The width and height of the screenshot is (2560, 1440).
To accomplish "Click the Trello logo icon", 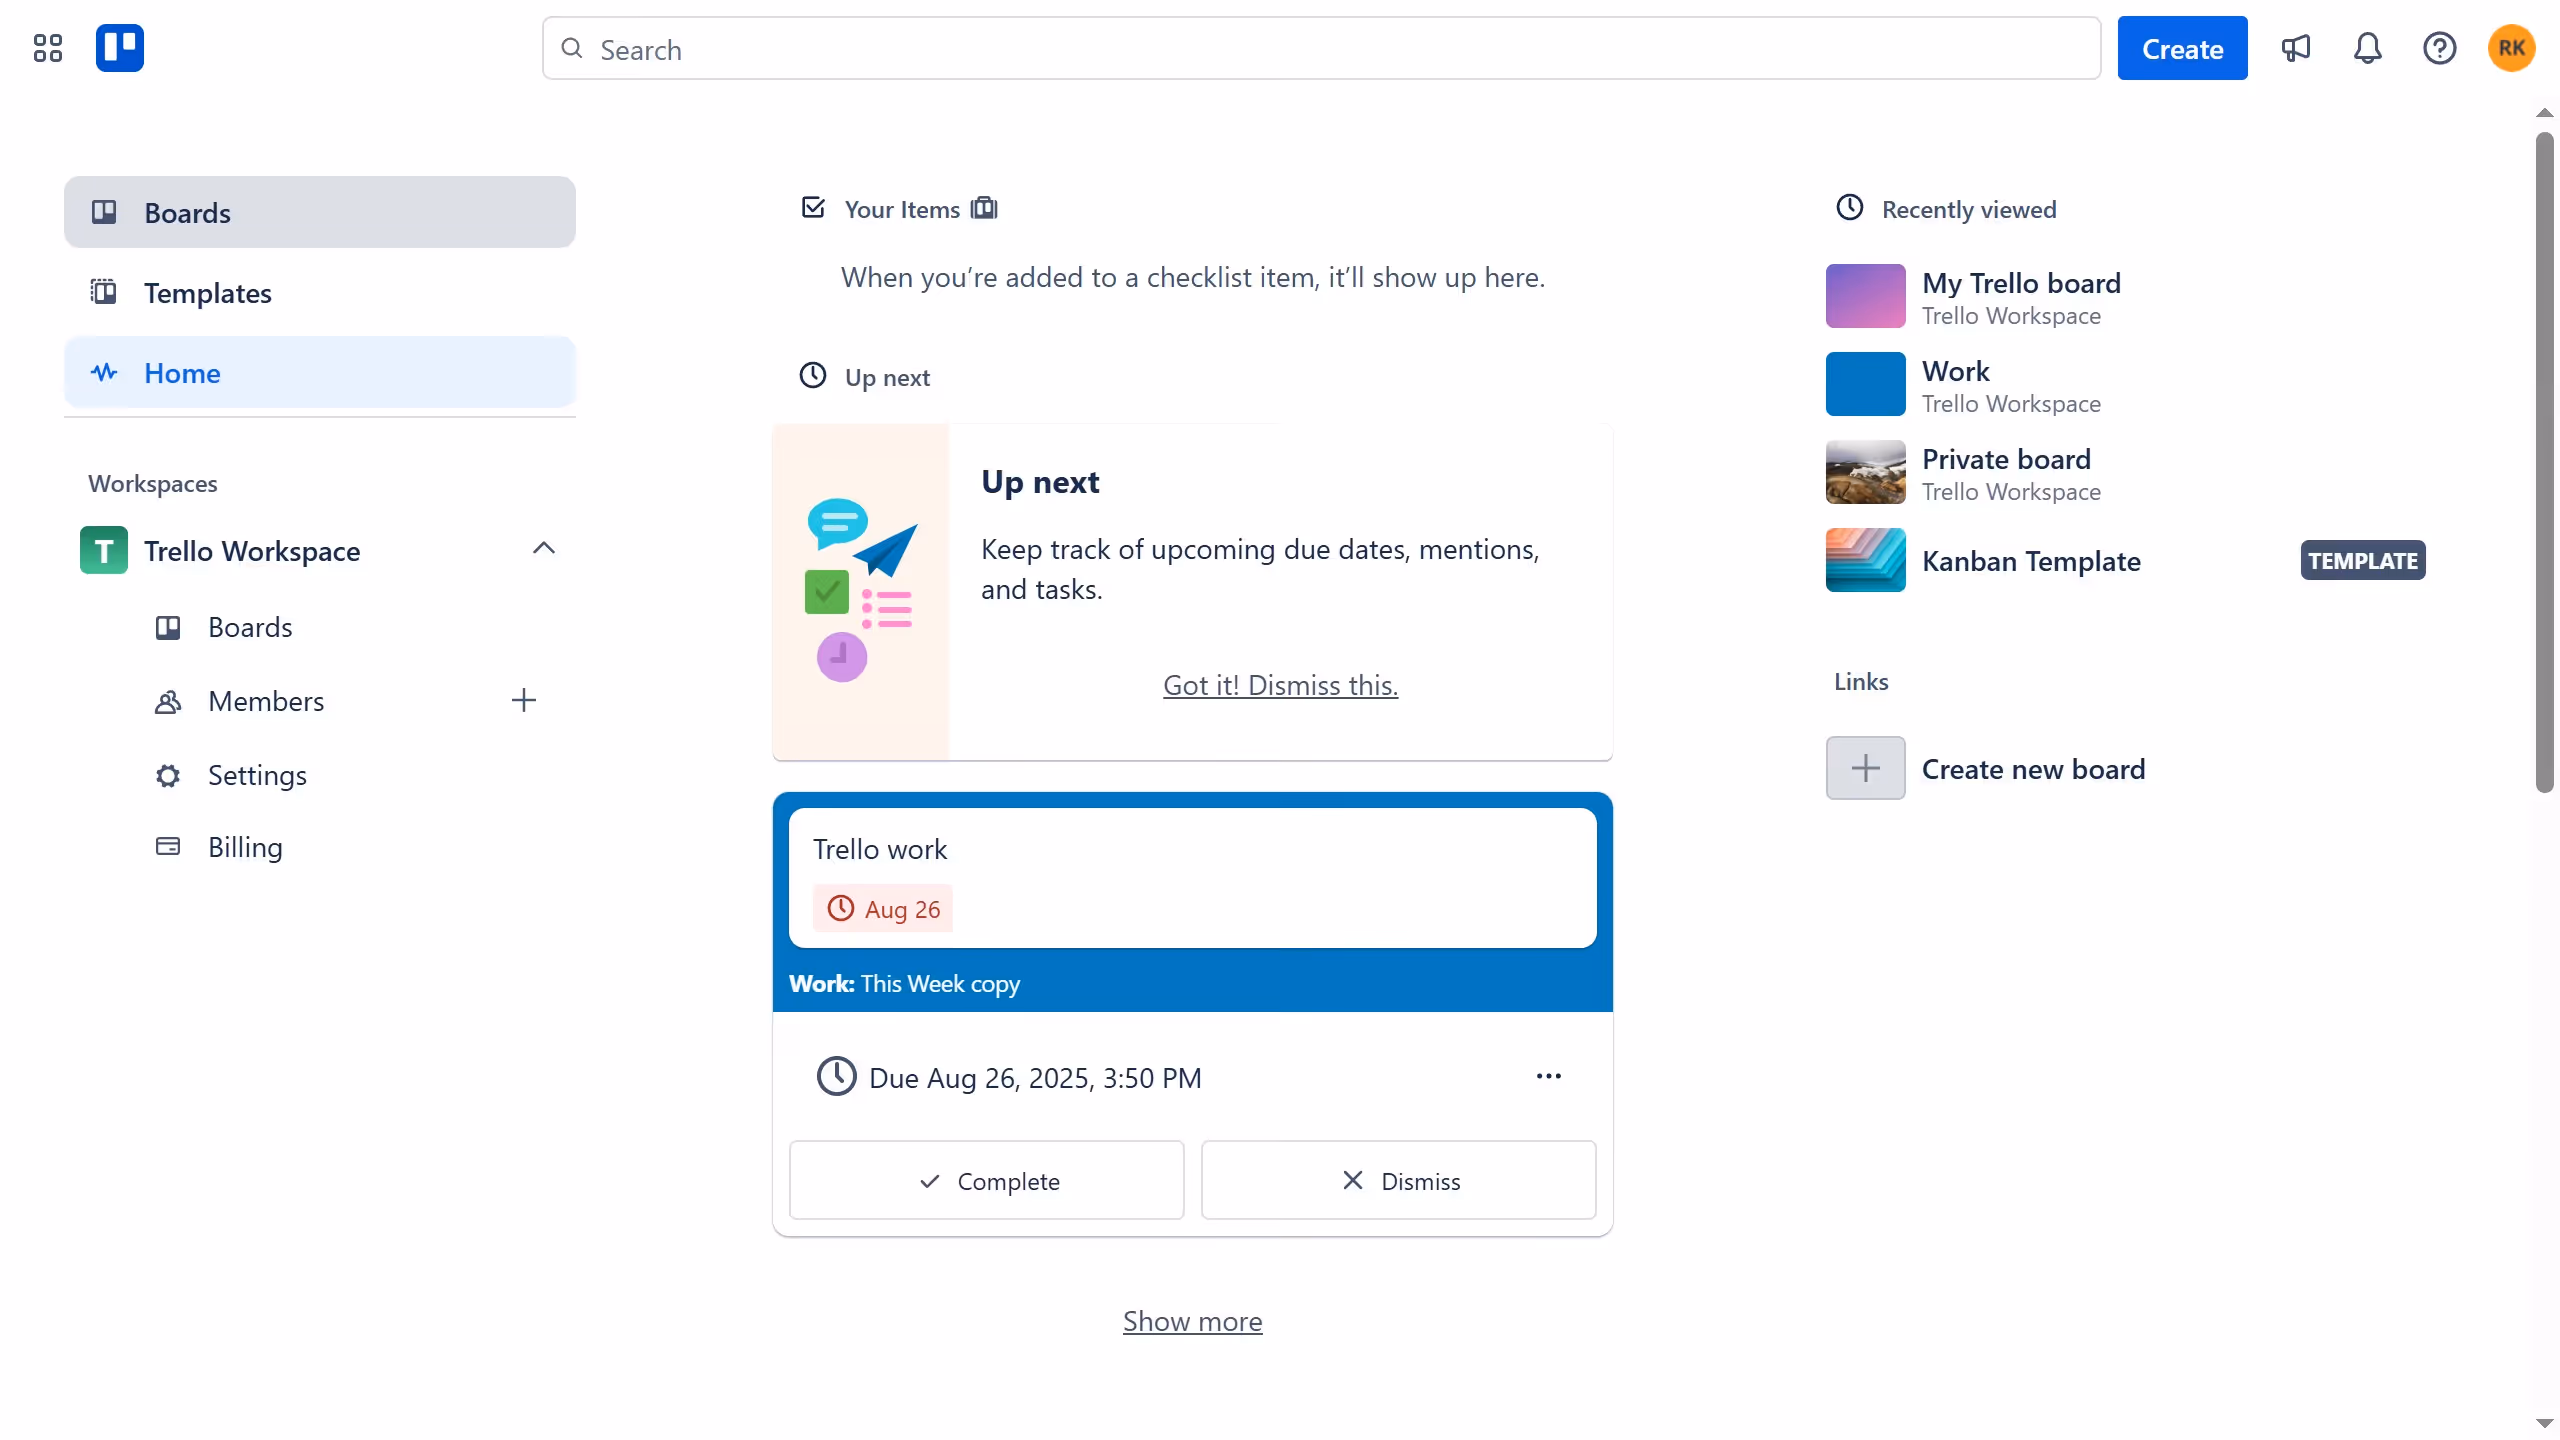I will point(119,47).
